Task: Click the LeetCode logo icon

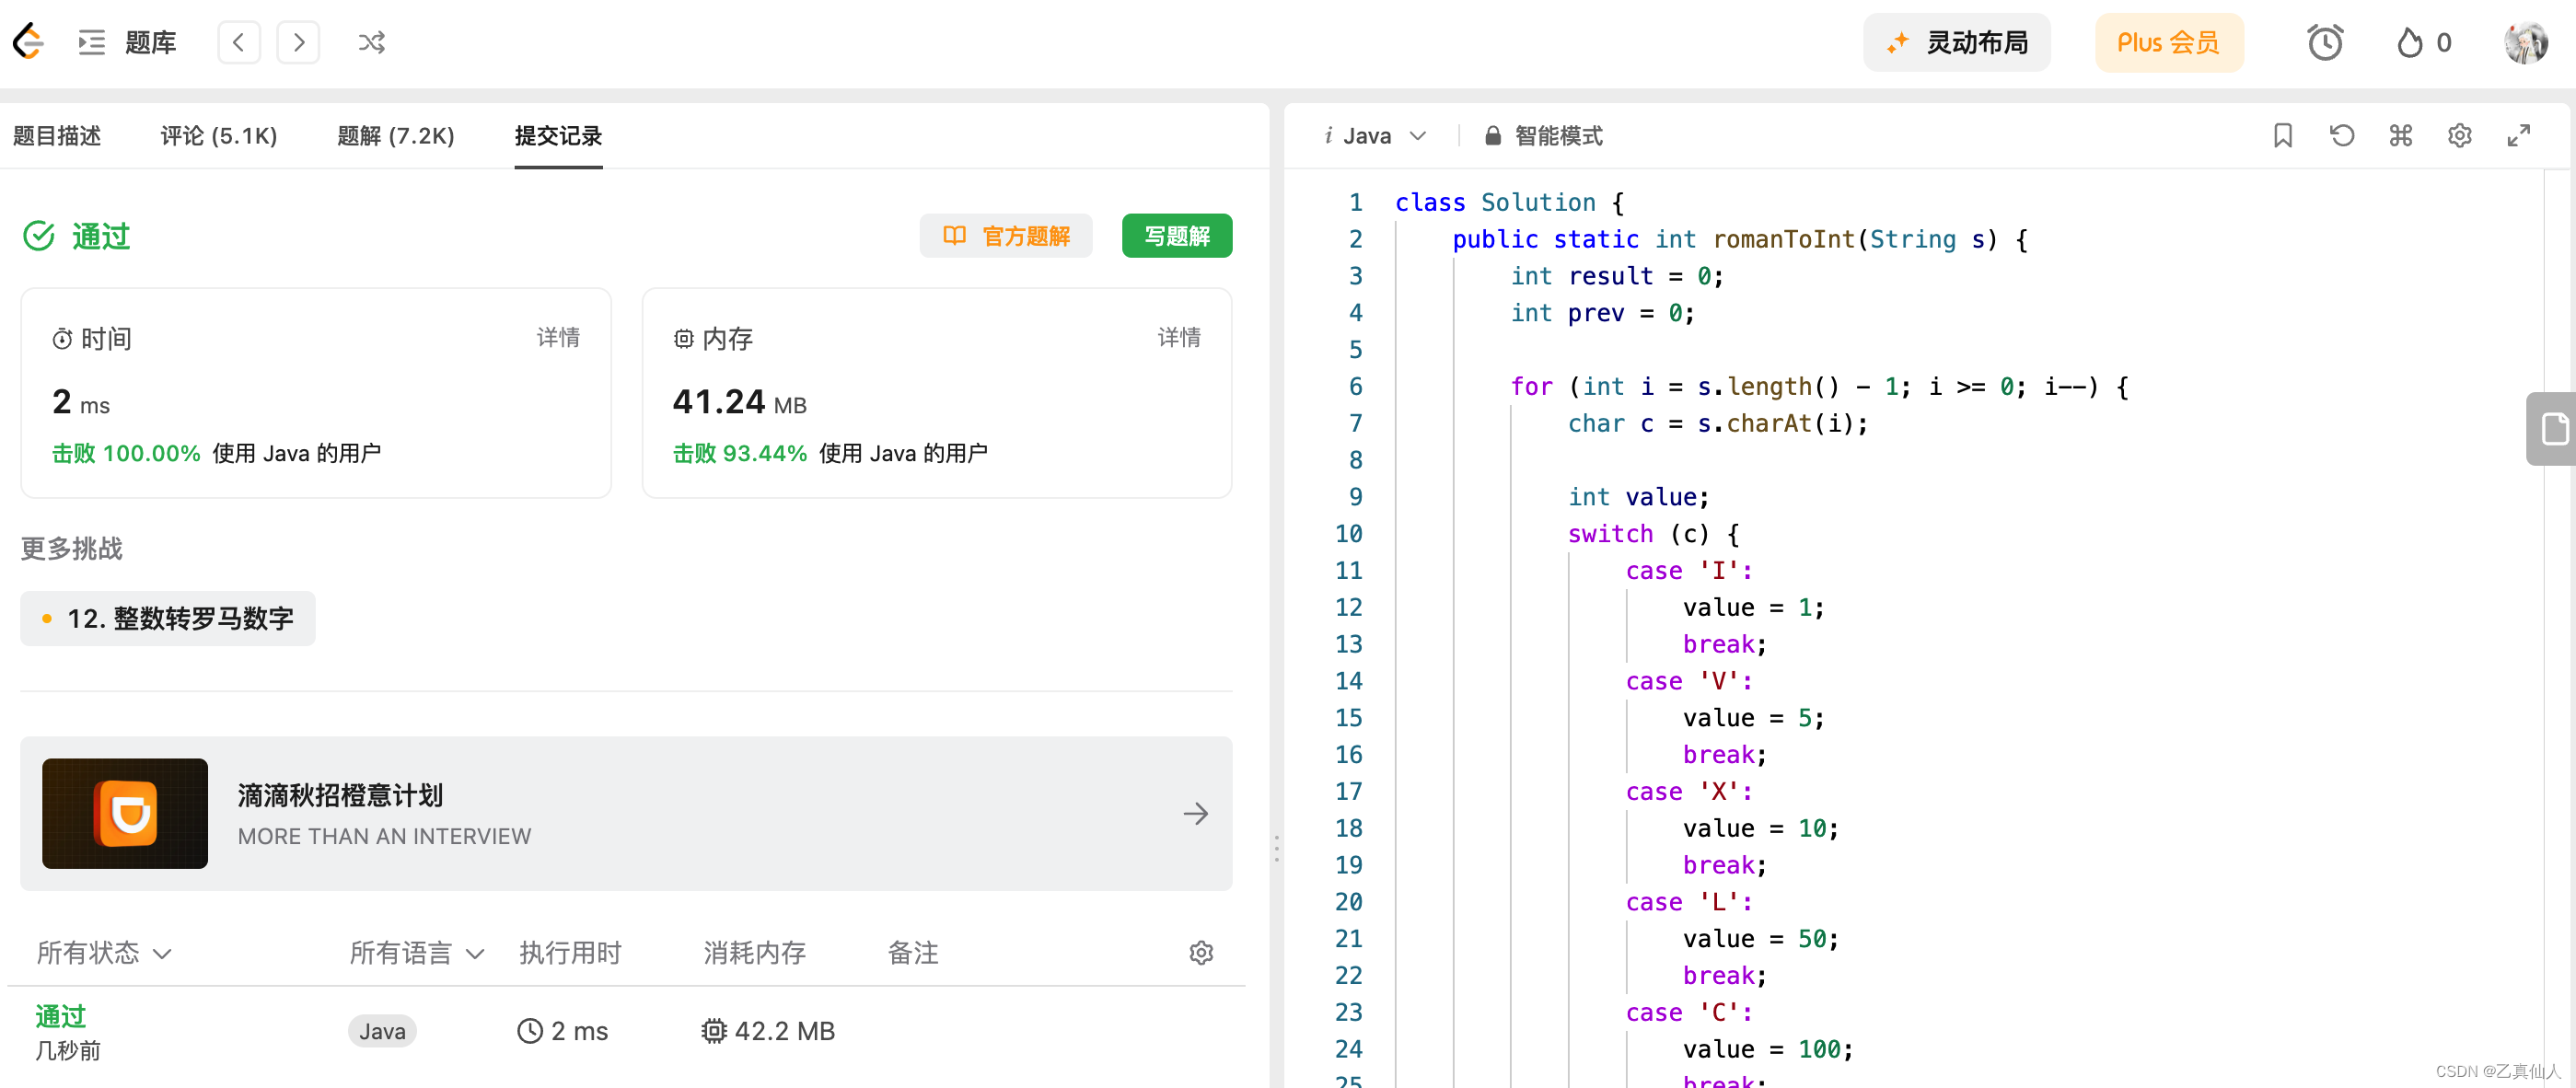Action: (29, 42)
